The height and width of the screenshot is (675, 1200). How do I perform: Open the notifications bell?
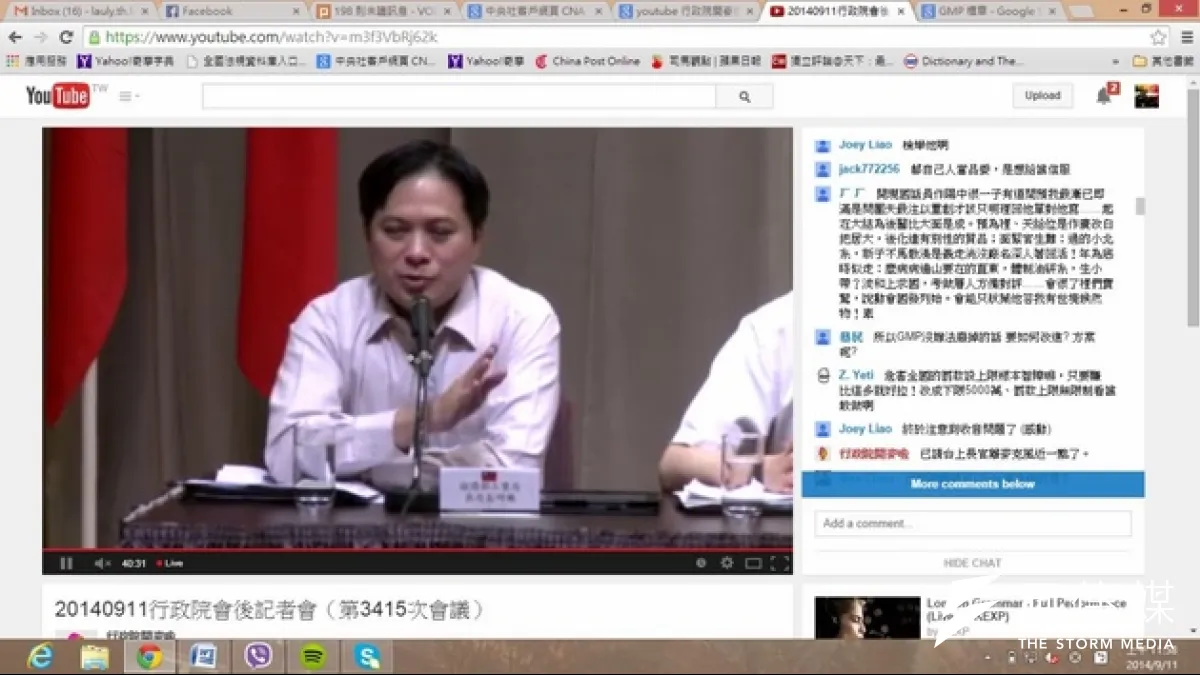1104,96
